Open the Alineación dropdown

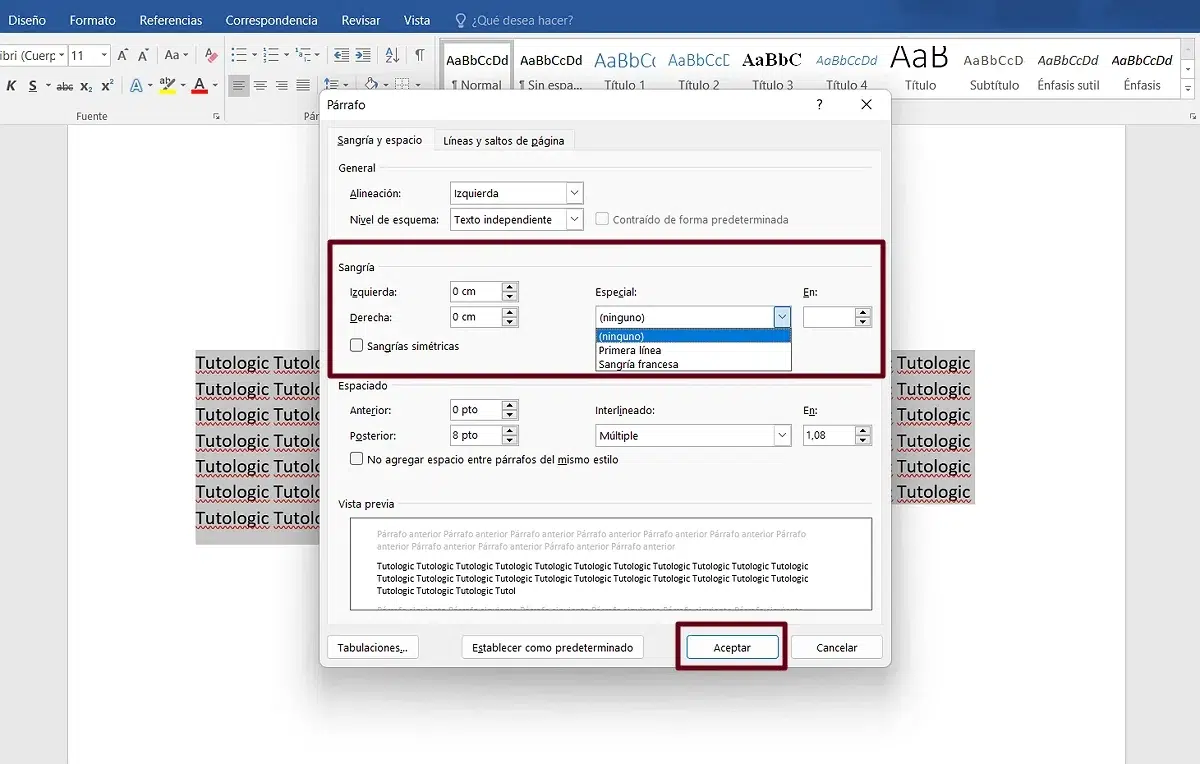[x=574, y=193]
